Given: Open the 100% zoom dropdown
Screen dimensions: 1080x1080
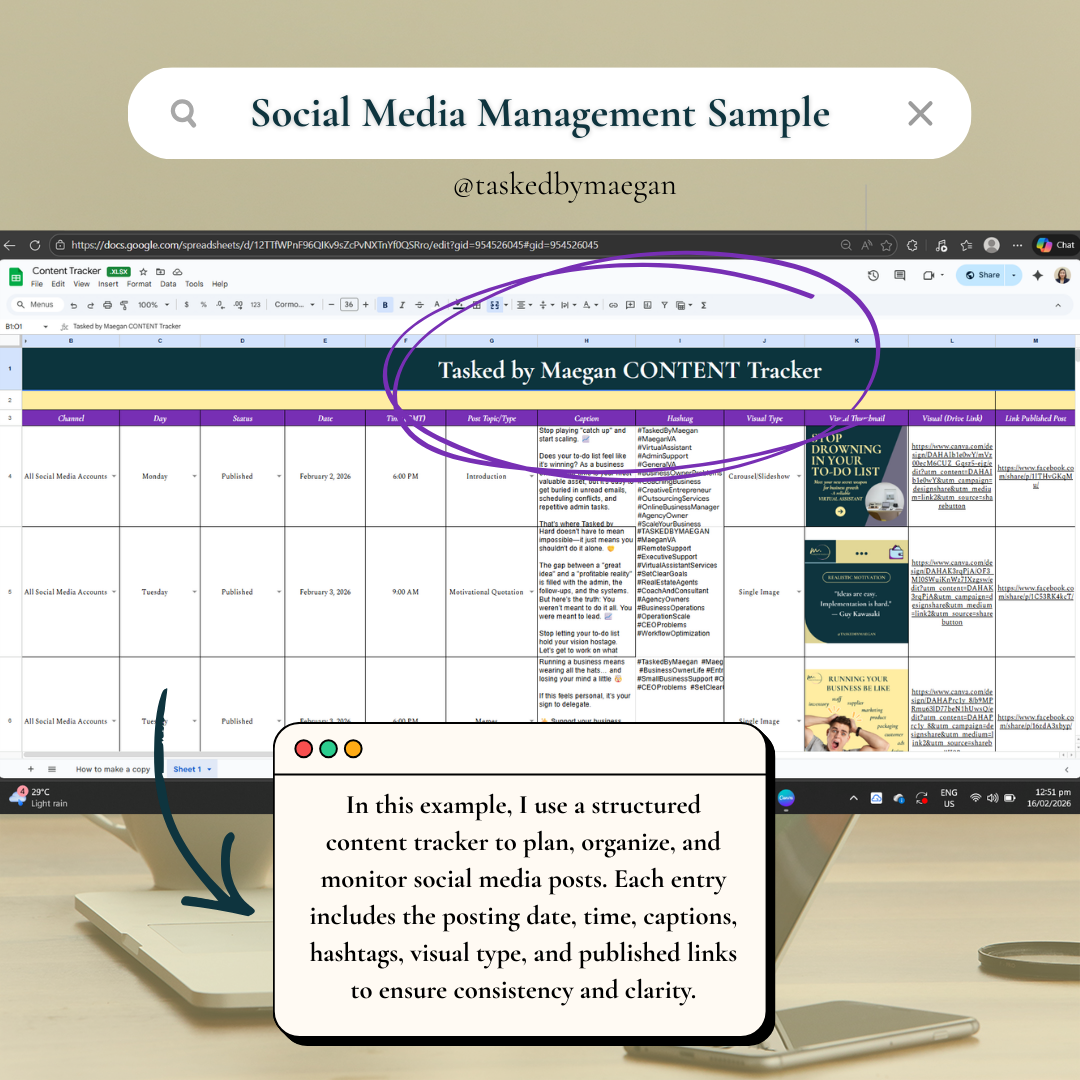Looking at the screenshot, I should click(x=152, y=305).
